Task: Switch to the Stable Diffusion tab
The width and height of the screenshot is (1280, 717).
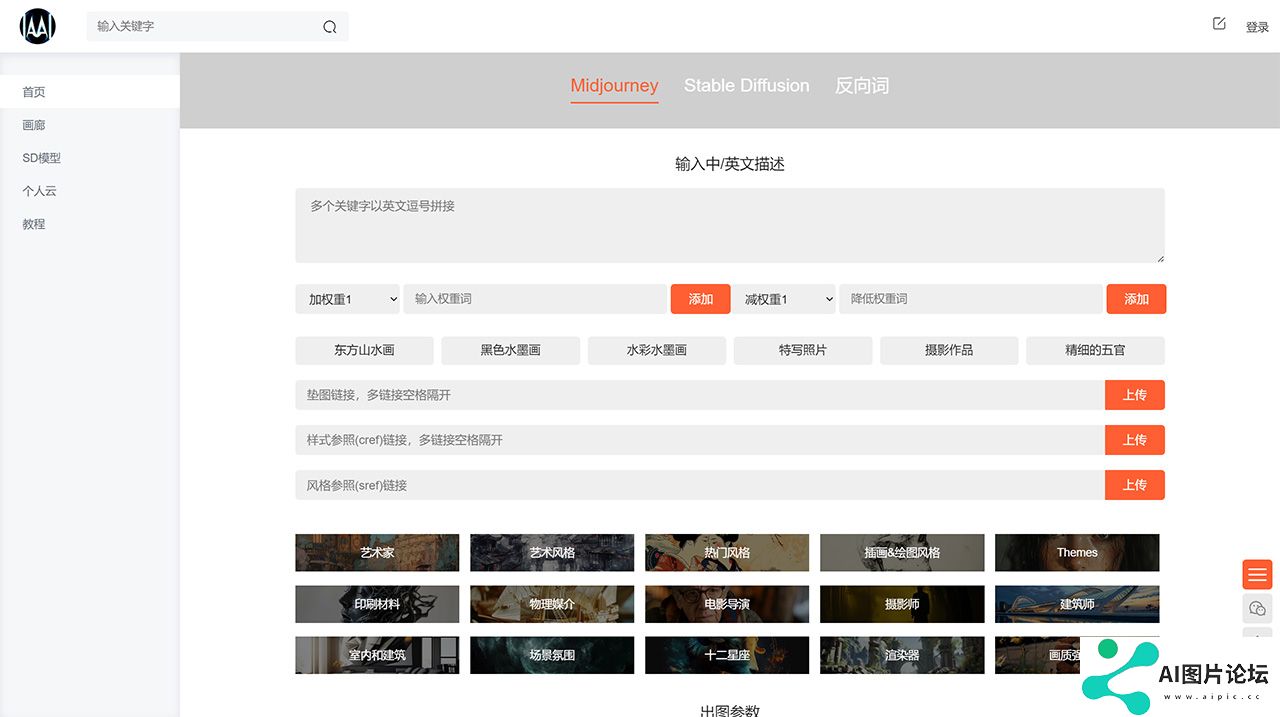Action: pyautogui.click(x=746, y=86)
